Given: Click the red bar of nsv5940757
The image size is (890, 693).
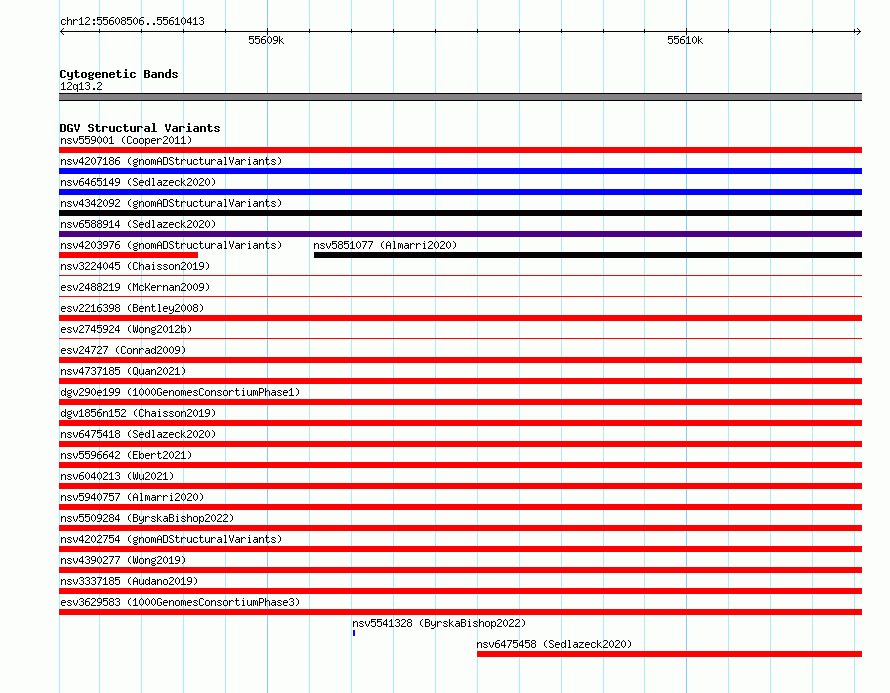Looking at the screenshot, I should click(x=460, y=507).
